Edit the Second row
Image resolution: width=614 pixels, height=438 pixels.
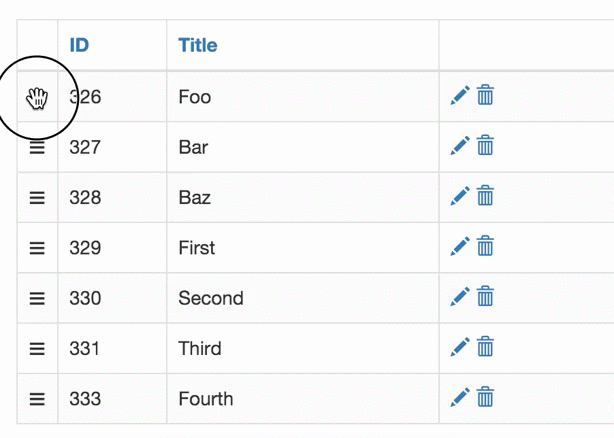[460, 297]
